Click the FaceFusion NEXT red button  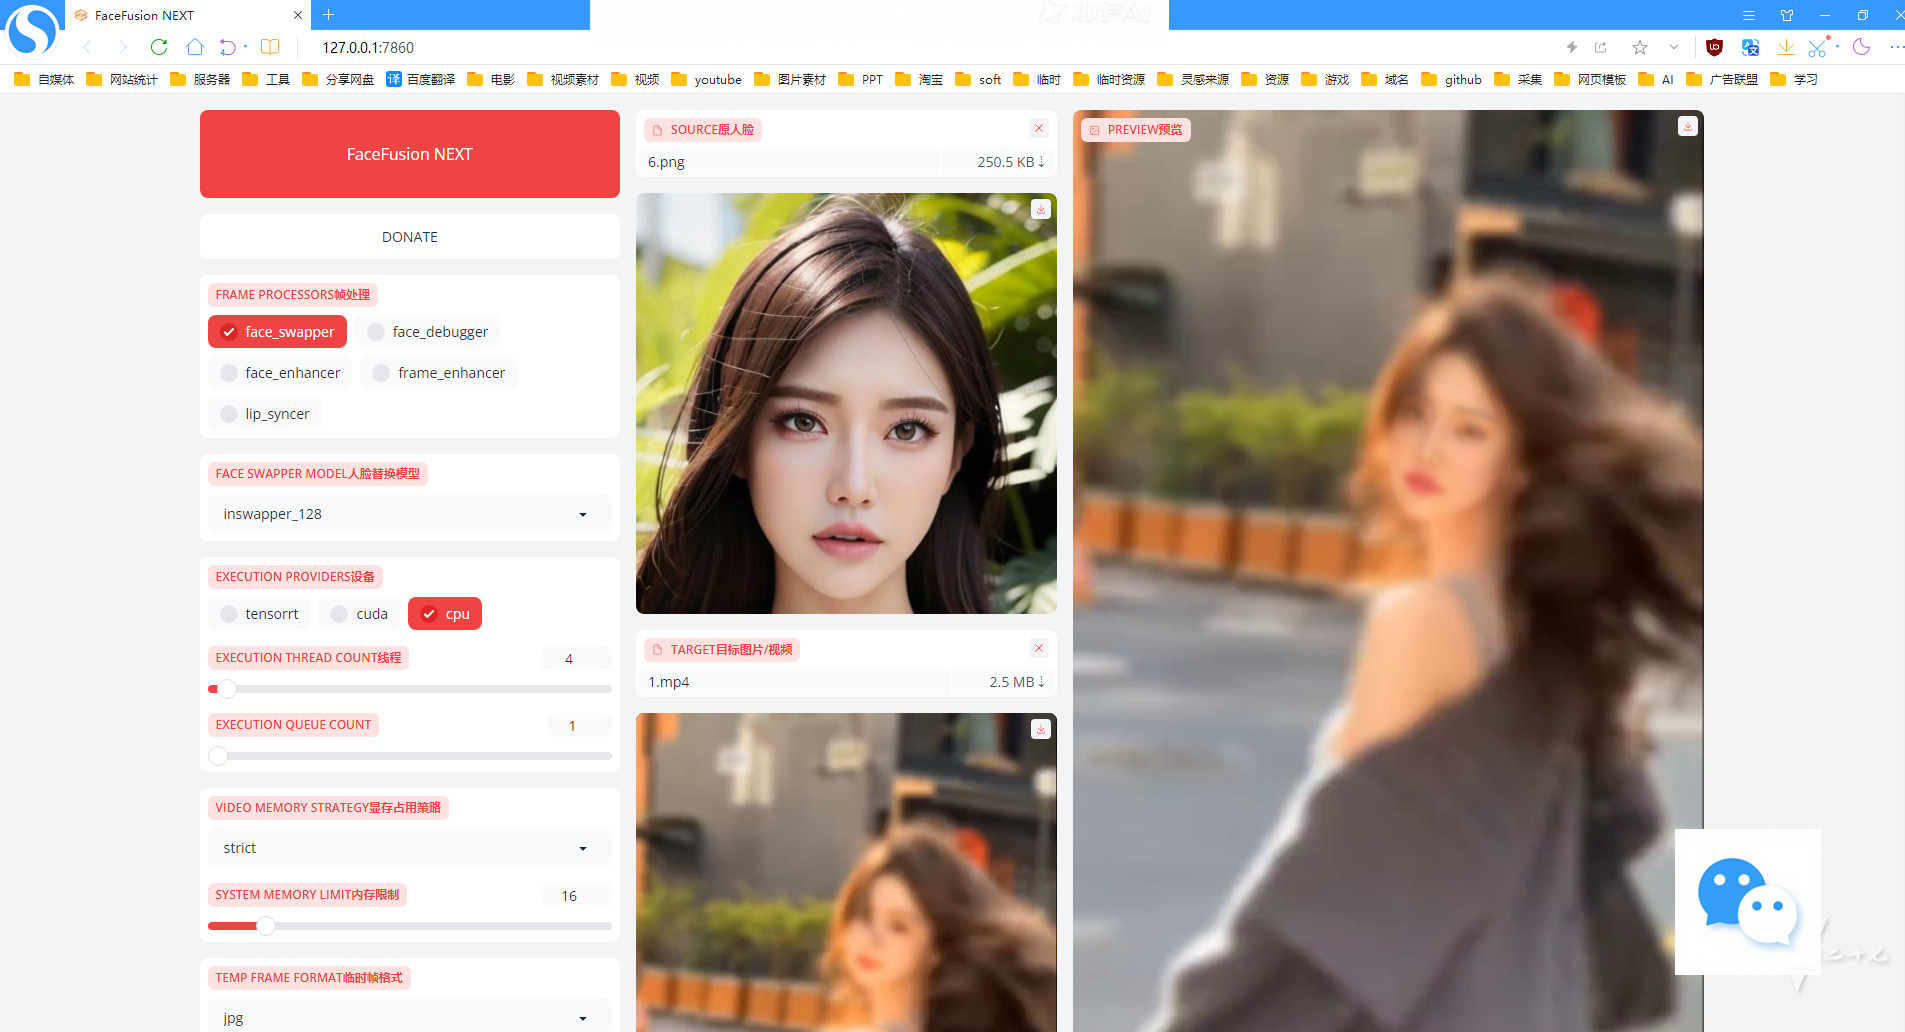tap(410, 154)
